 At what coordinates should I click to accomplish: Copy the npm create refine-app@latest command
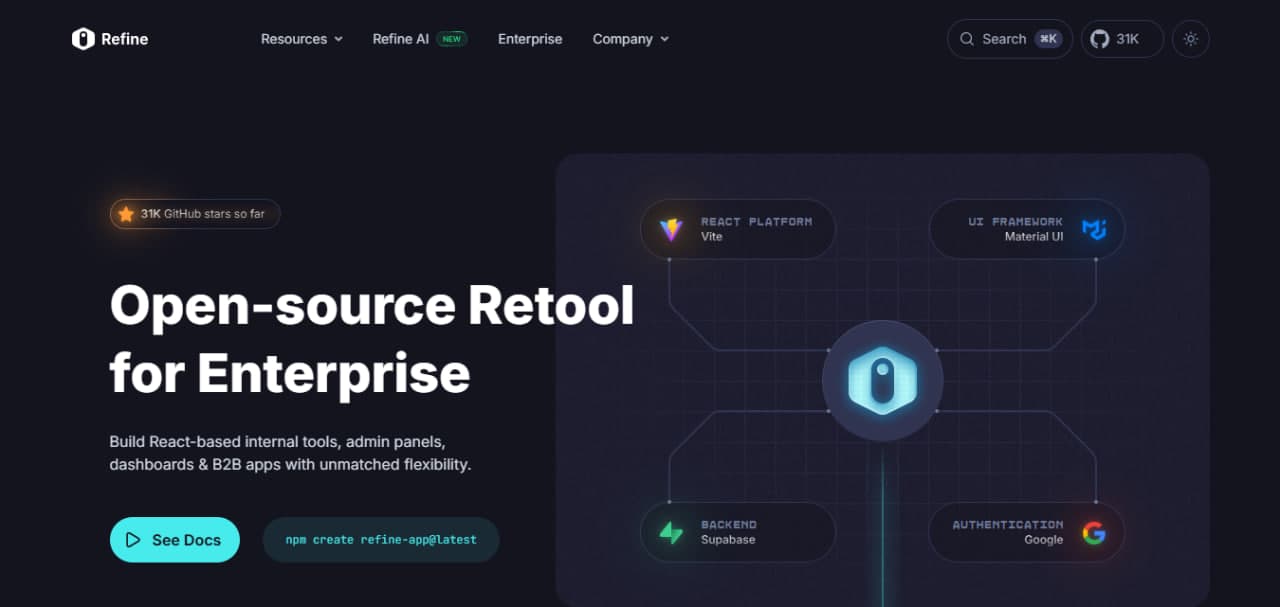(381, 540)
